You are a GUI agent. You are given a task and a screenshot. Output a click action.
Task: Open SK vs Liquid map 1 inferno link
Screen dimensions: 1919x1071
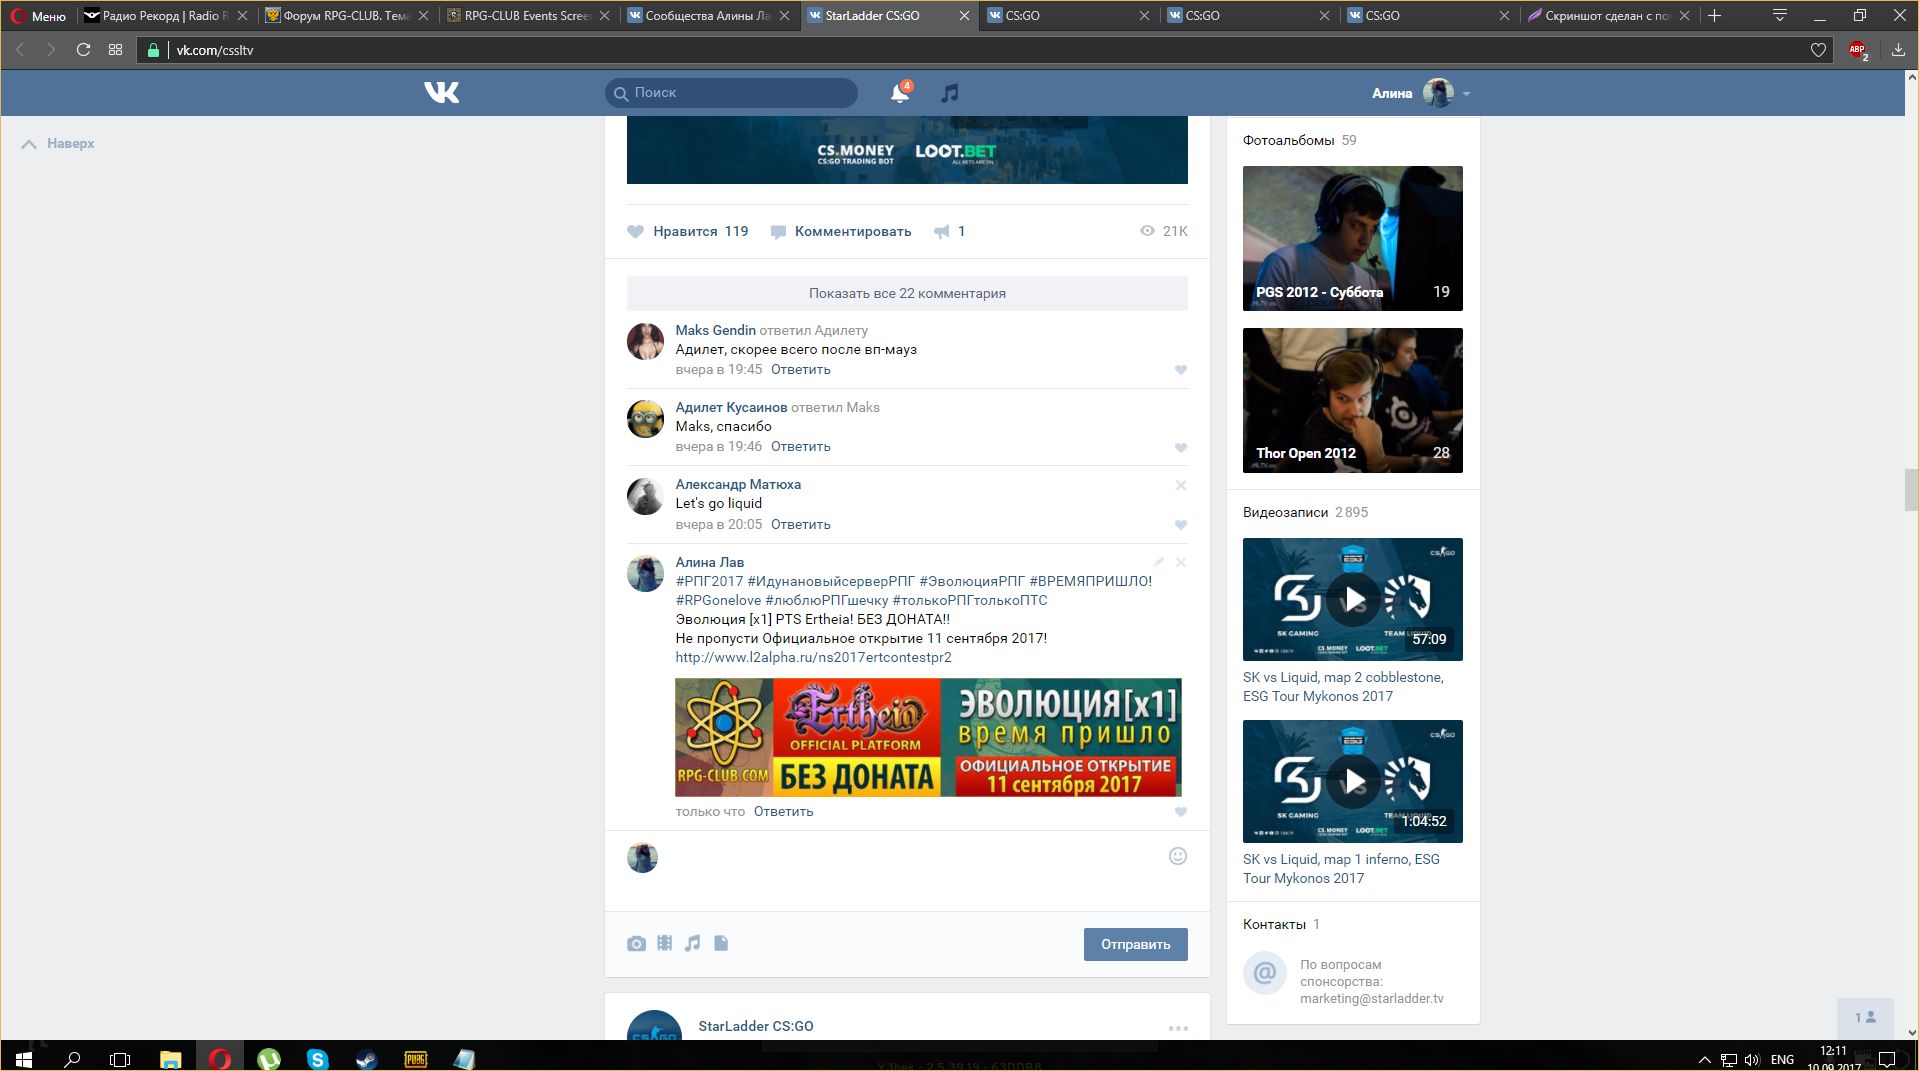(1341, 868)
